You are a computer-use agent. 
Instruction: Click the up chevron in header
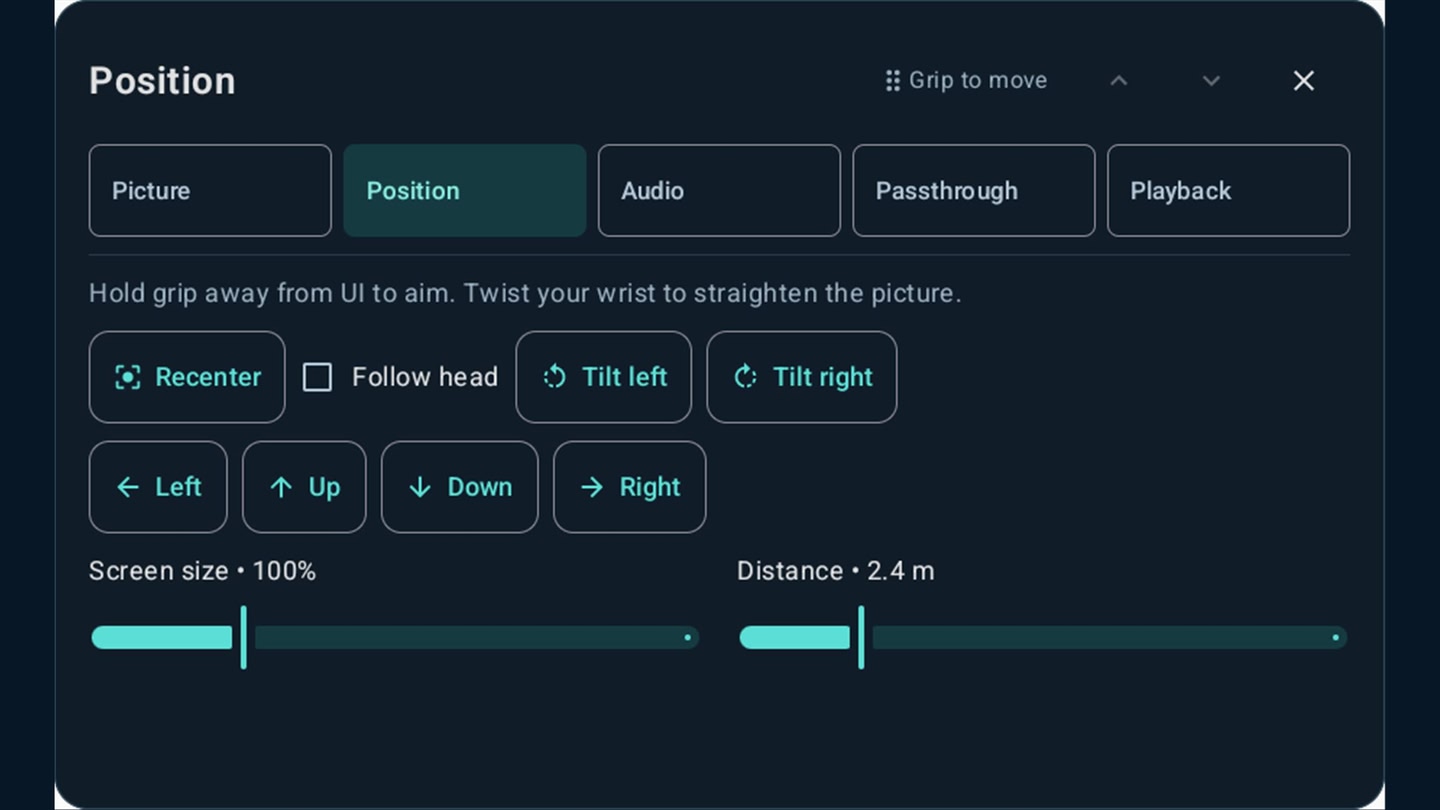point(1119,80)
